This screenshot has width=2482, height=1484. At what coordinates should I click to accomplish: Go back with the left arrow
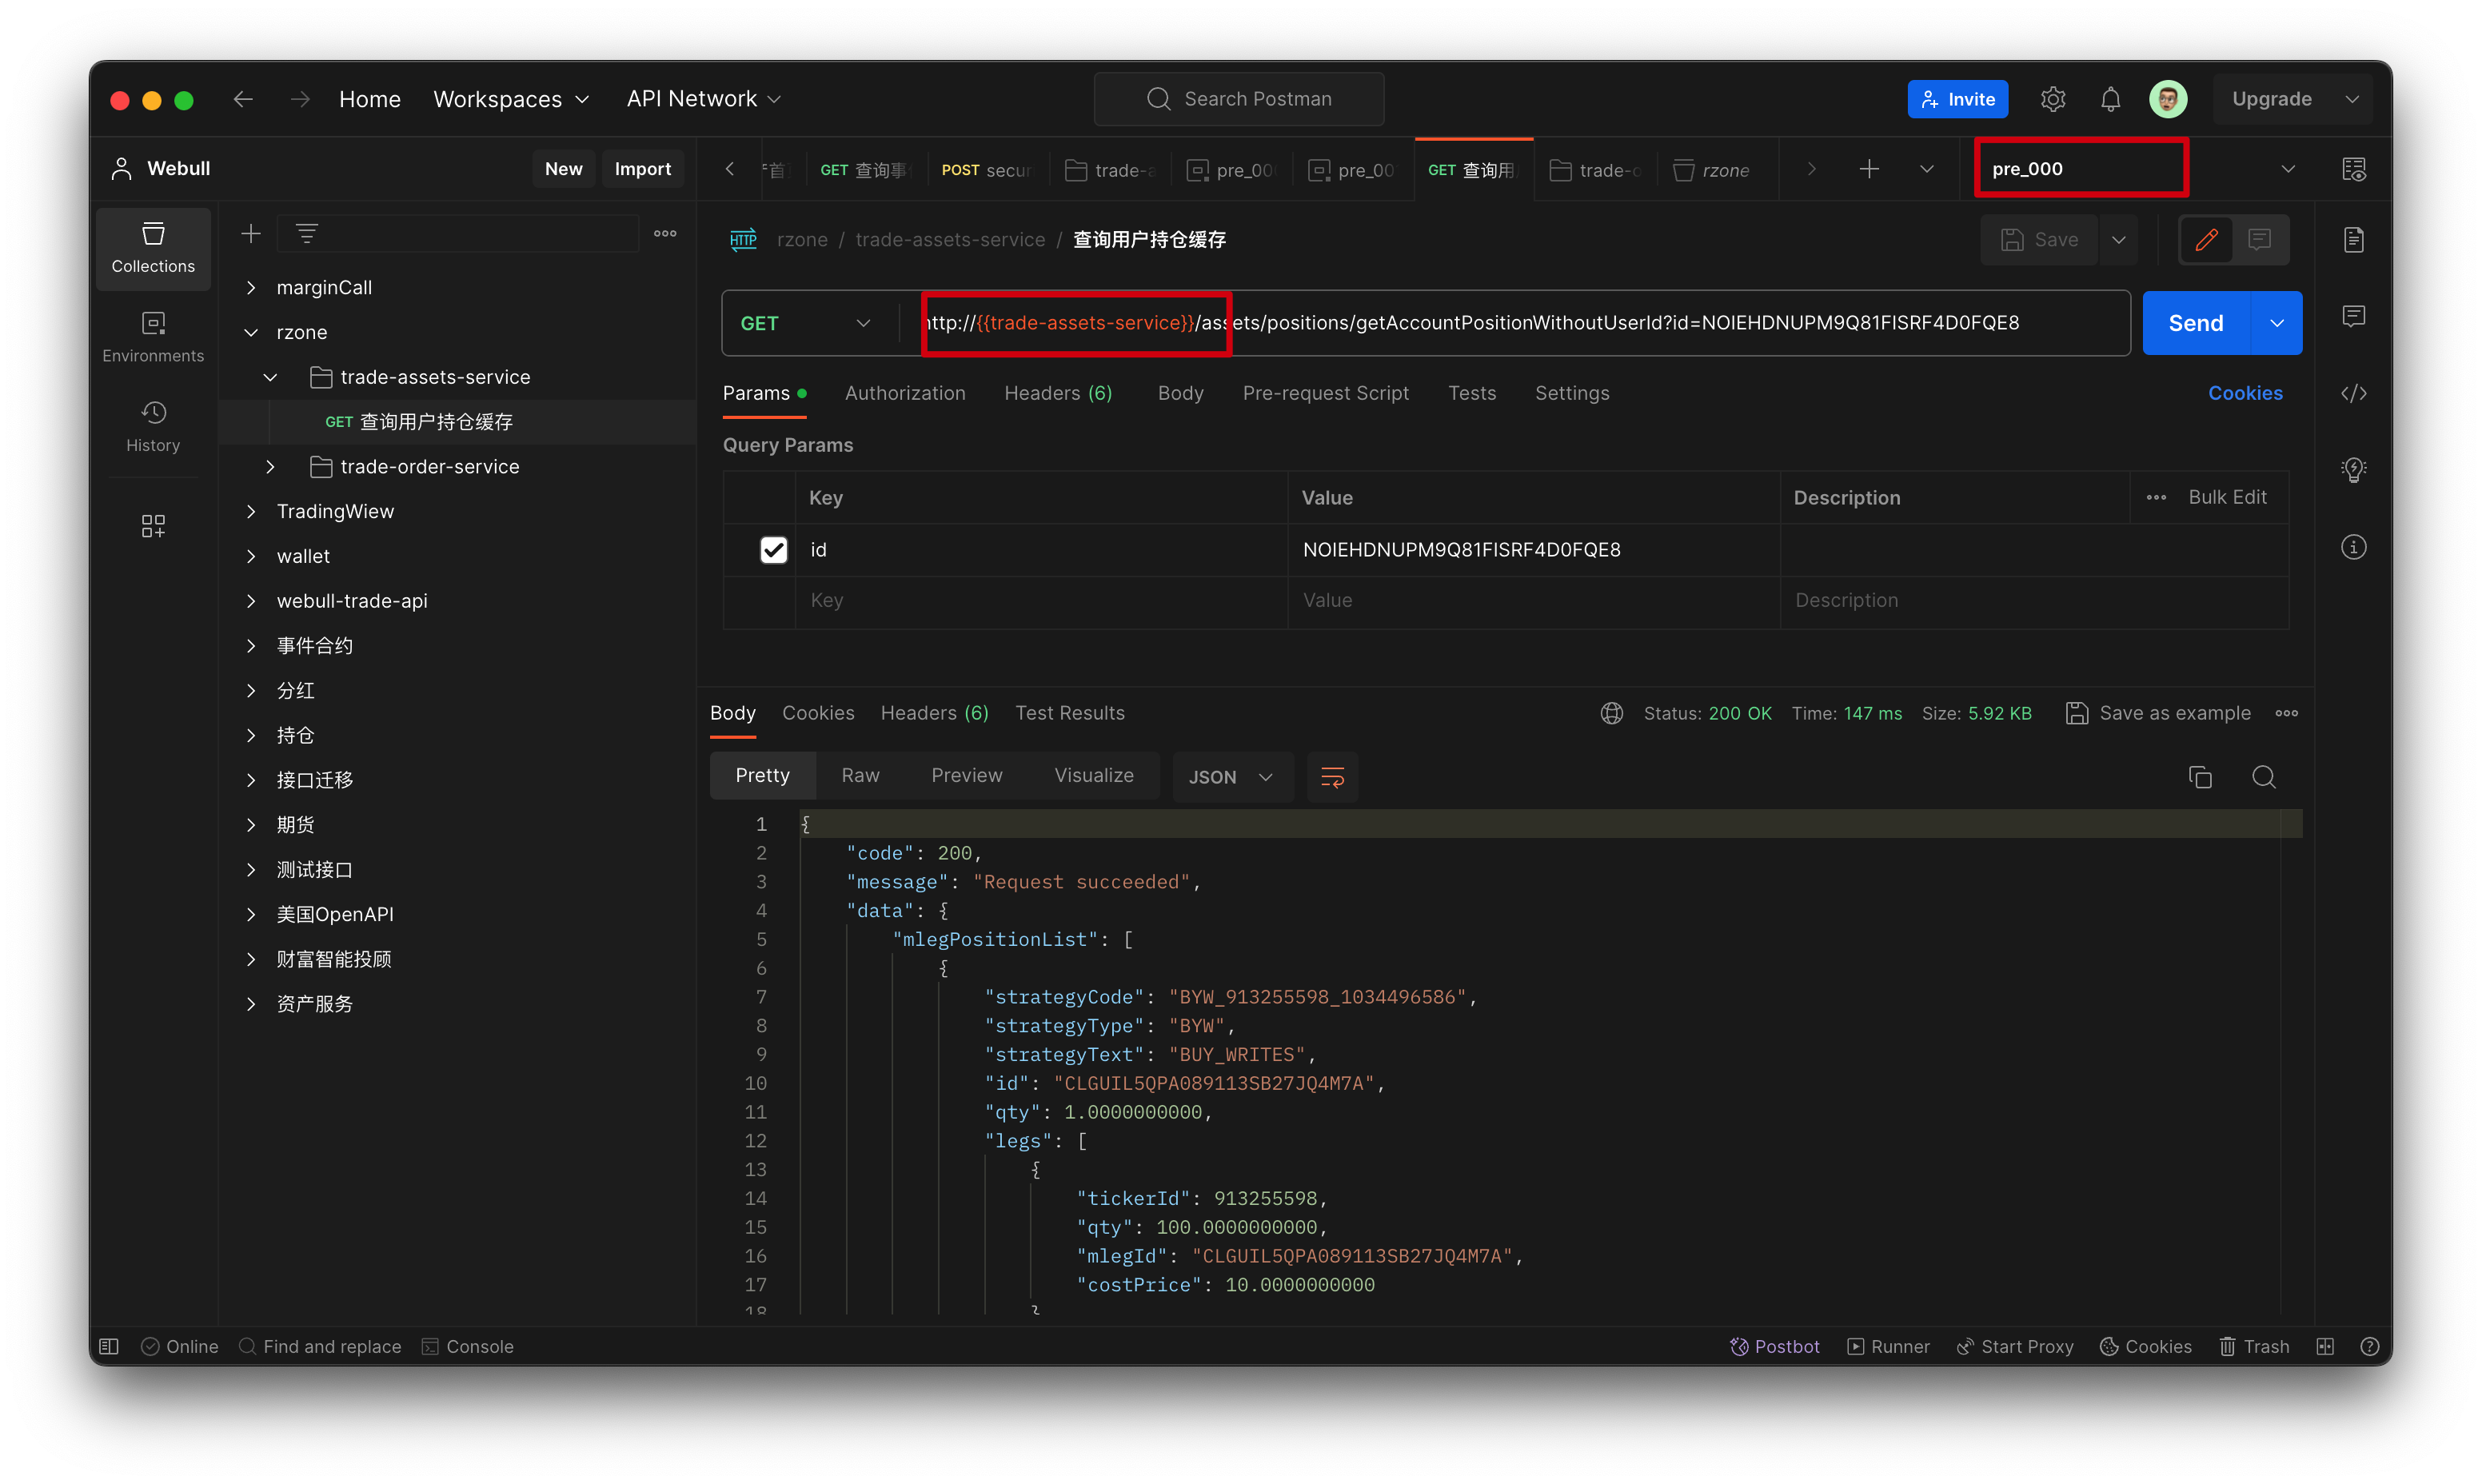click(243, 99)
